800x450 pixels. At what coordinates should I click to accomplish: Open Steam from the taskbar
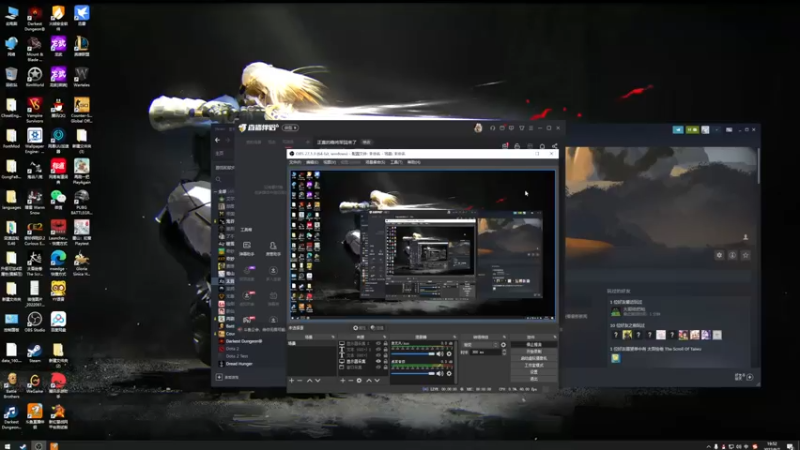[x=23, y=446]
